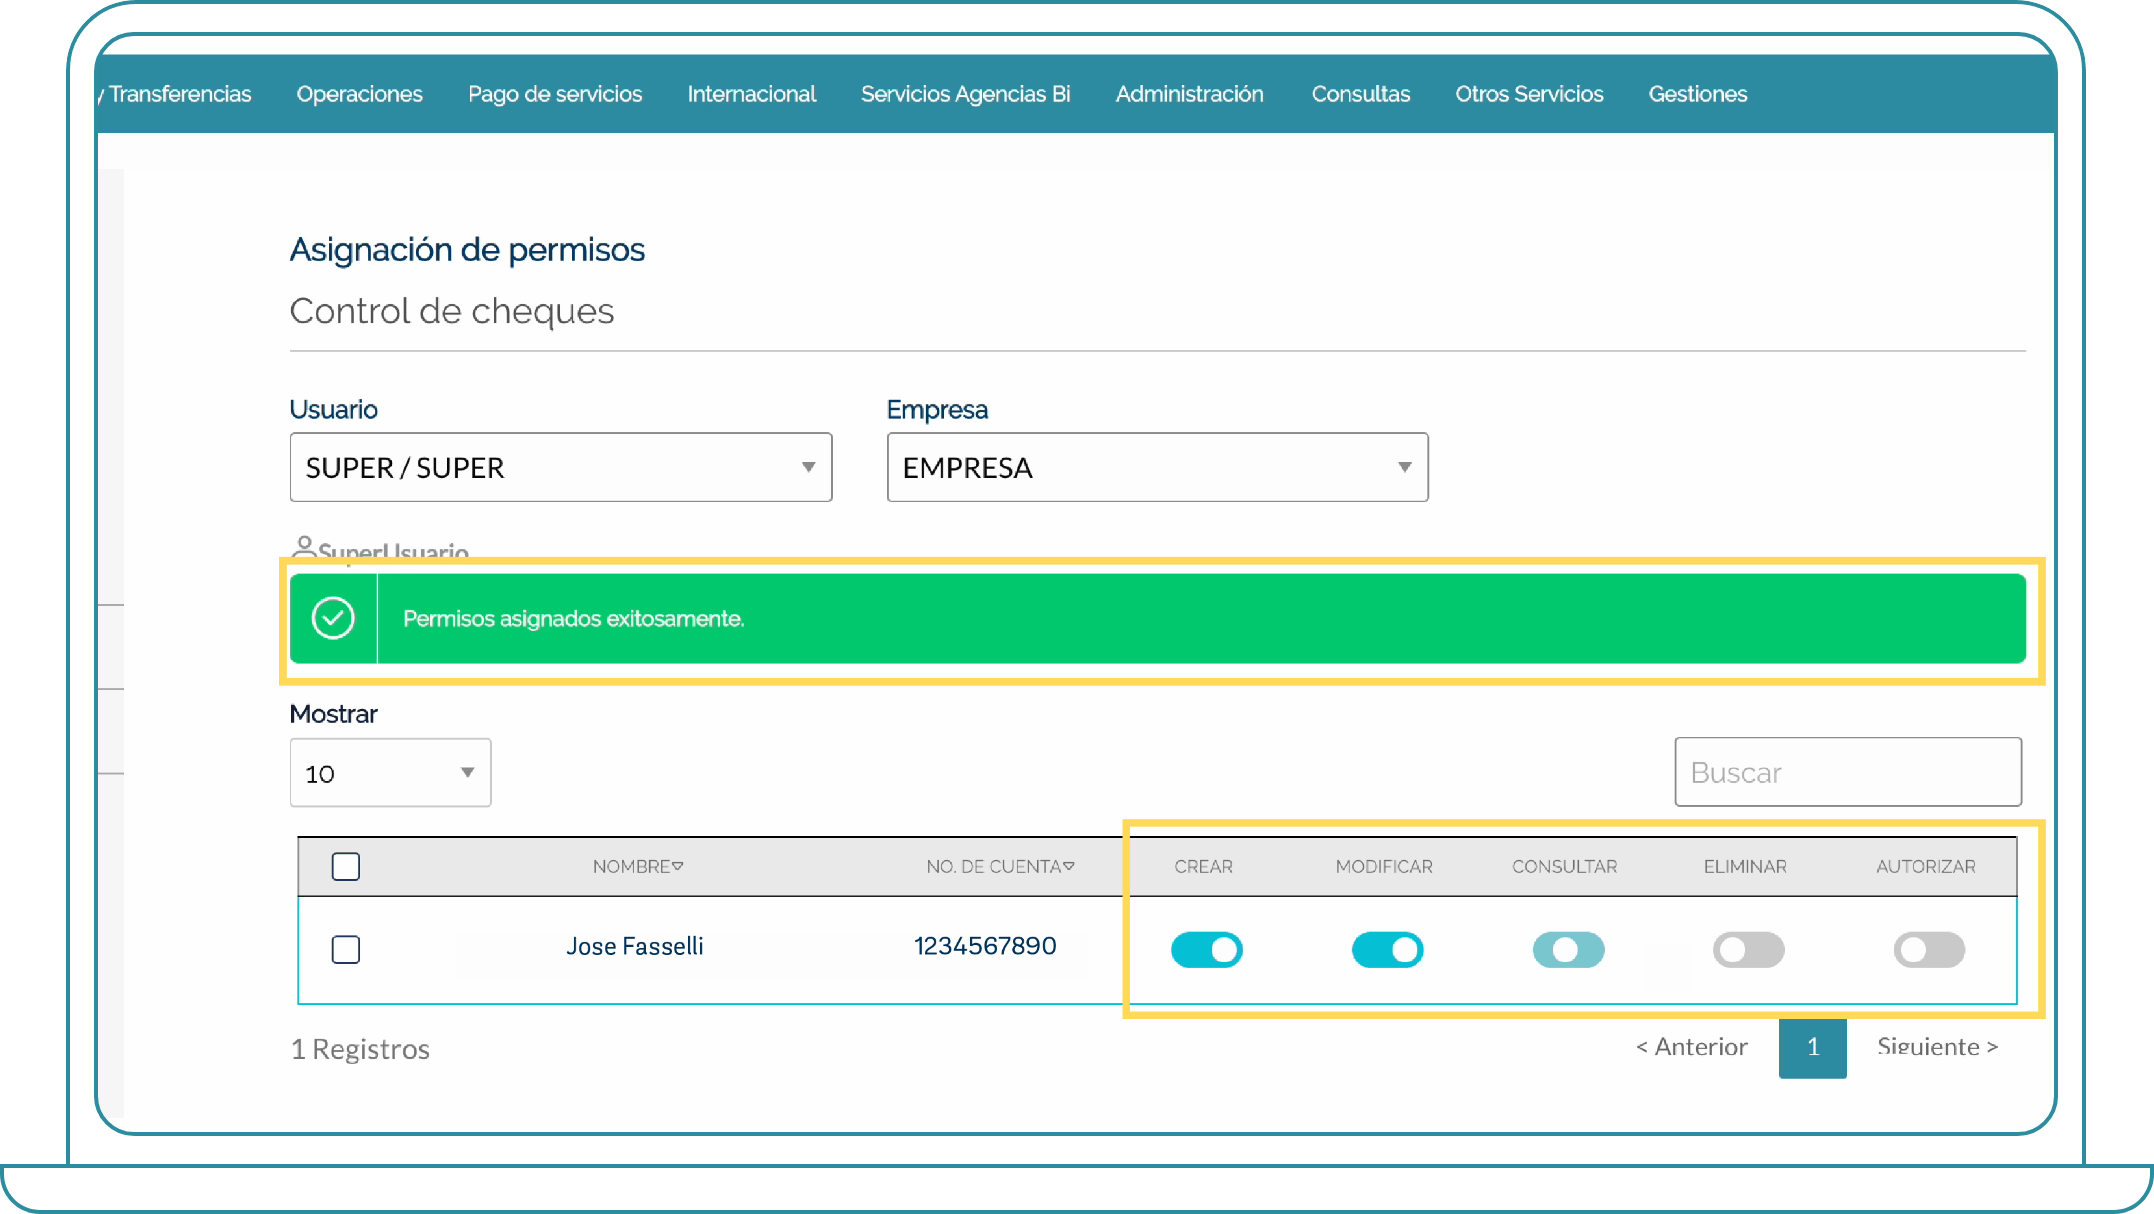Toggle the MODIFICAR permission switch
Screen dimensions: 2154x1214
[x=1387, y=949]
